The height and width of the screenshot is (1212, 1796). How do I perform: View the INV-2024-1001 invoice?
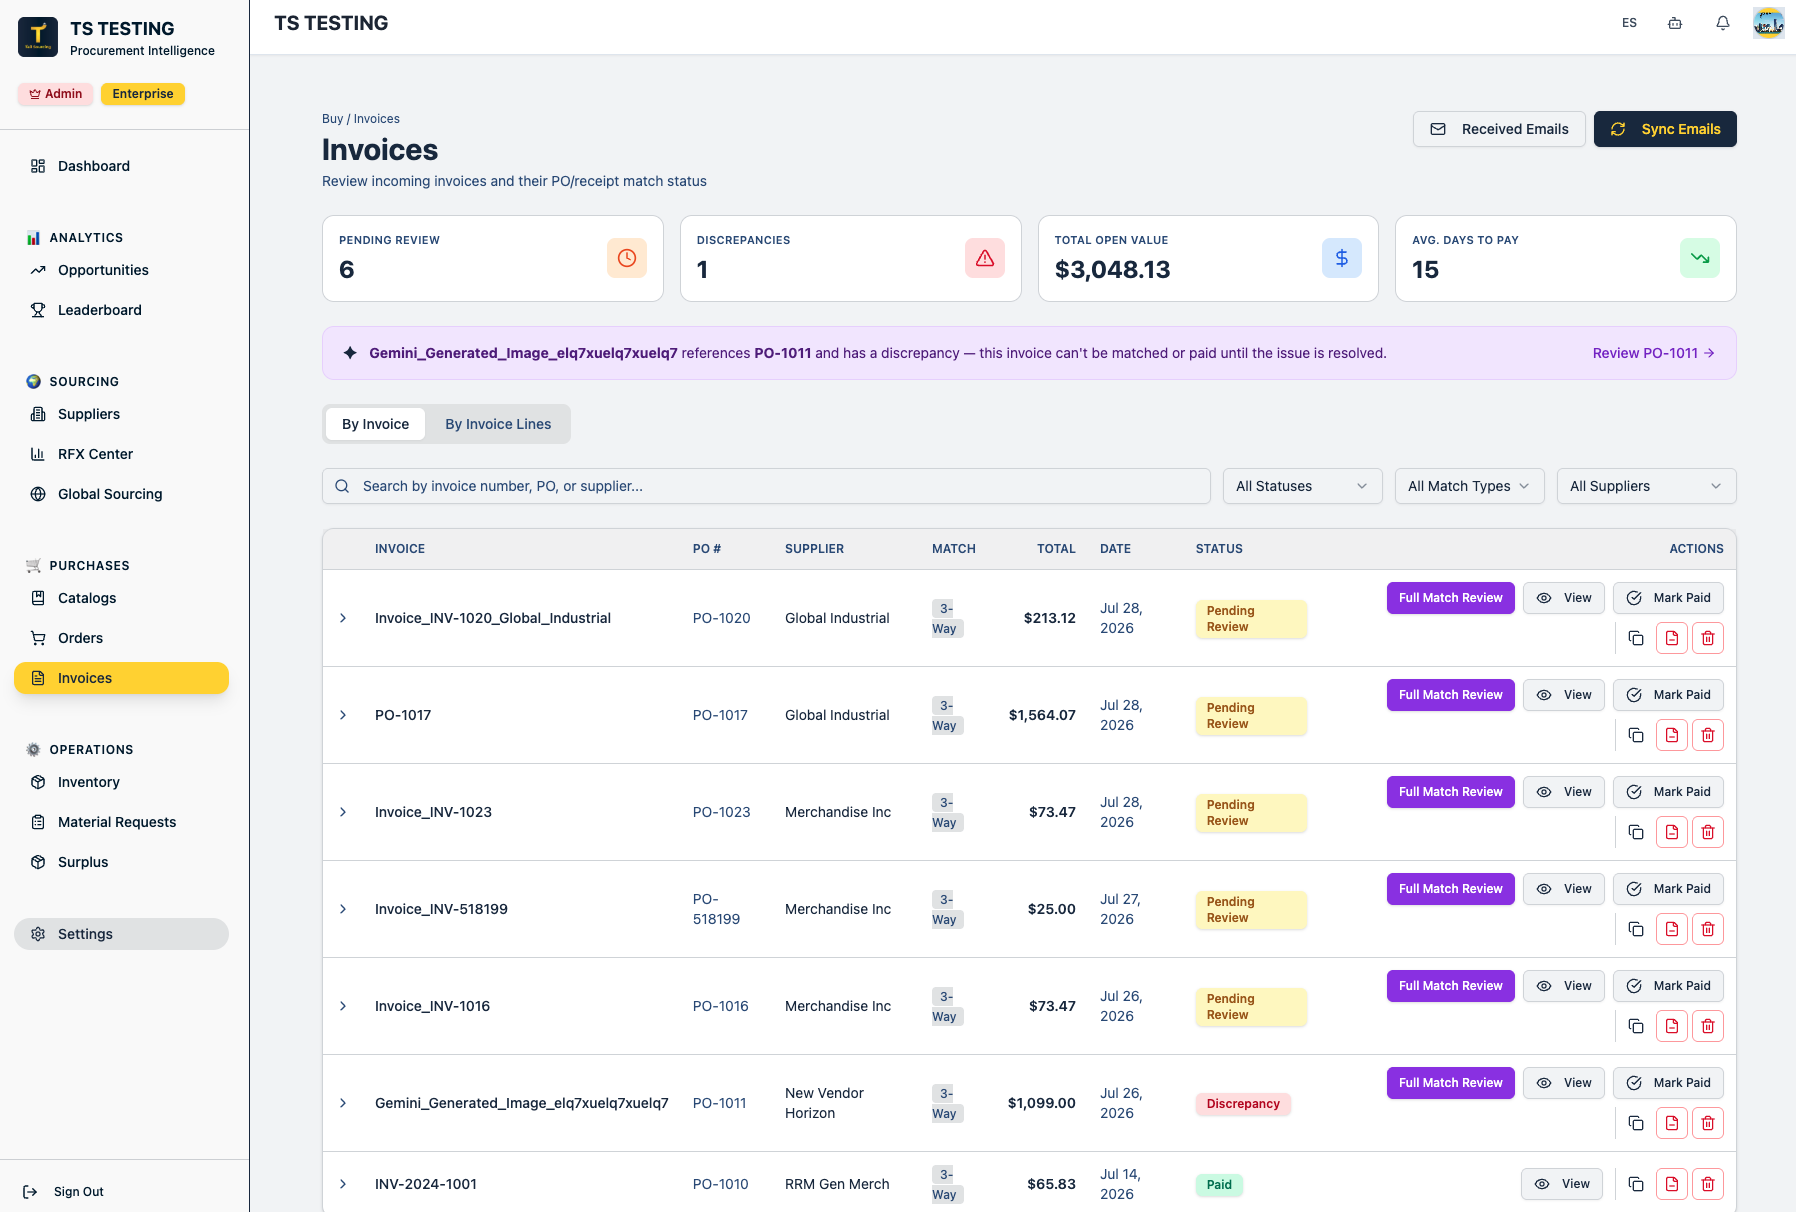(1562, 1184)
